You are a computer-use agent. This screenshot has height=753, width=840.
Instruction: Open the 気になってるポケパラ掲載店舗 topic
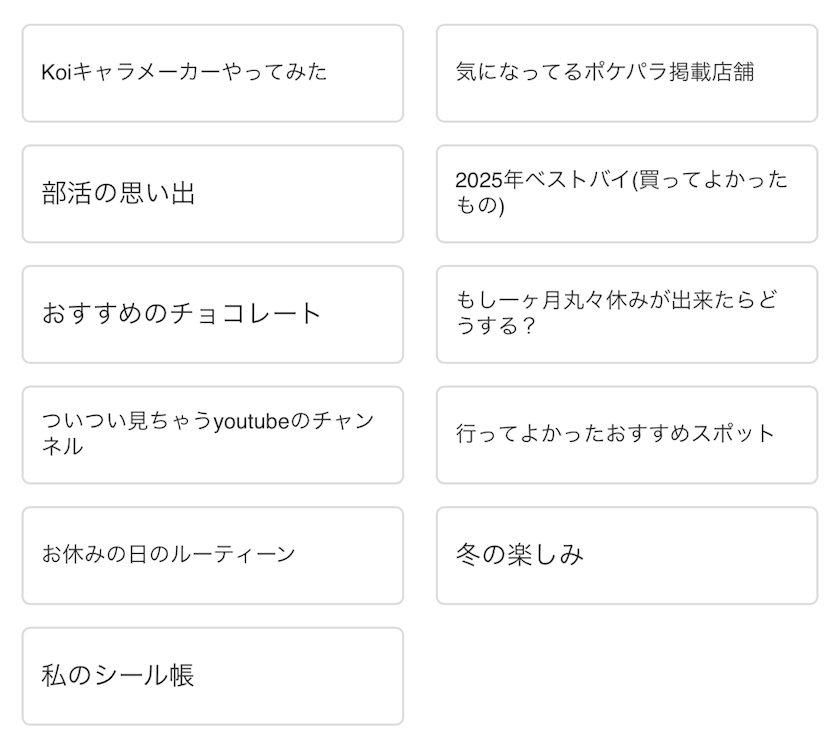(x=626, y=73)
